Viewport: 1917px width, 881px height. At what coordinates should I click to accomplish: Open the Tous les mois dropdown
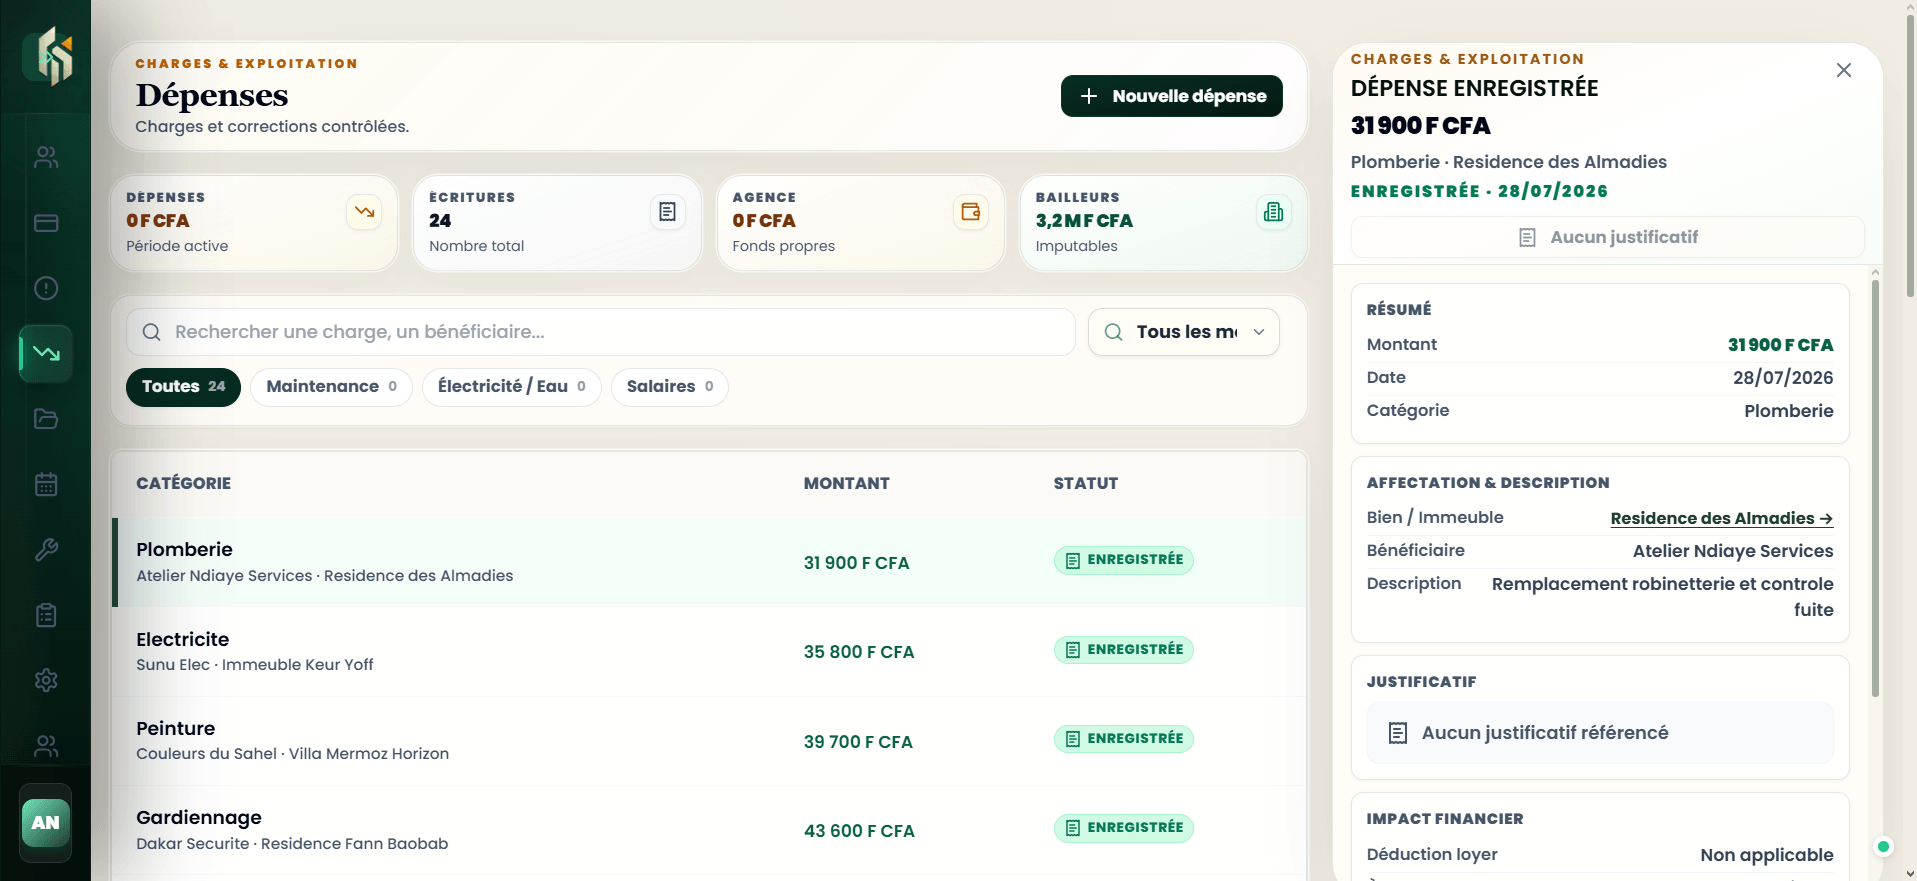point(1184,332)
